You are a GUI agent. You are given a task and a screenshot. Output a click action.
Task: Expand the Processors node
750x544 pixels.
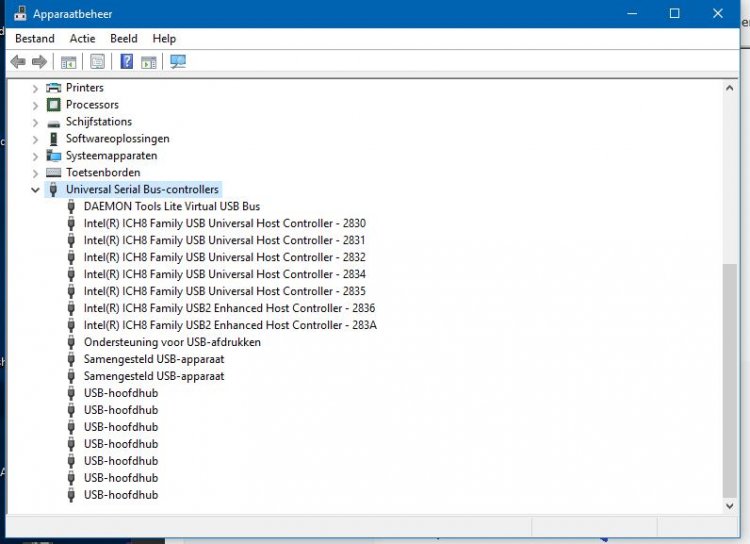pyautogui.click(x=36, y=105)
